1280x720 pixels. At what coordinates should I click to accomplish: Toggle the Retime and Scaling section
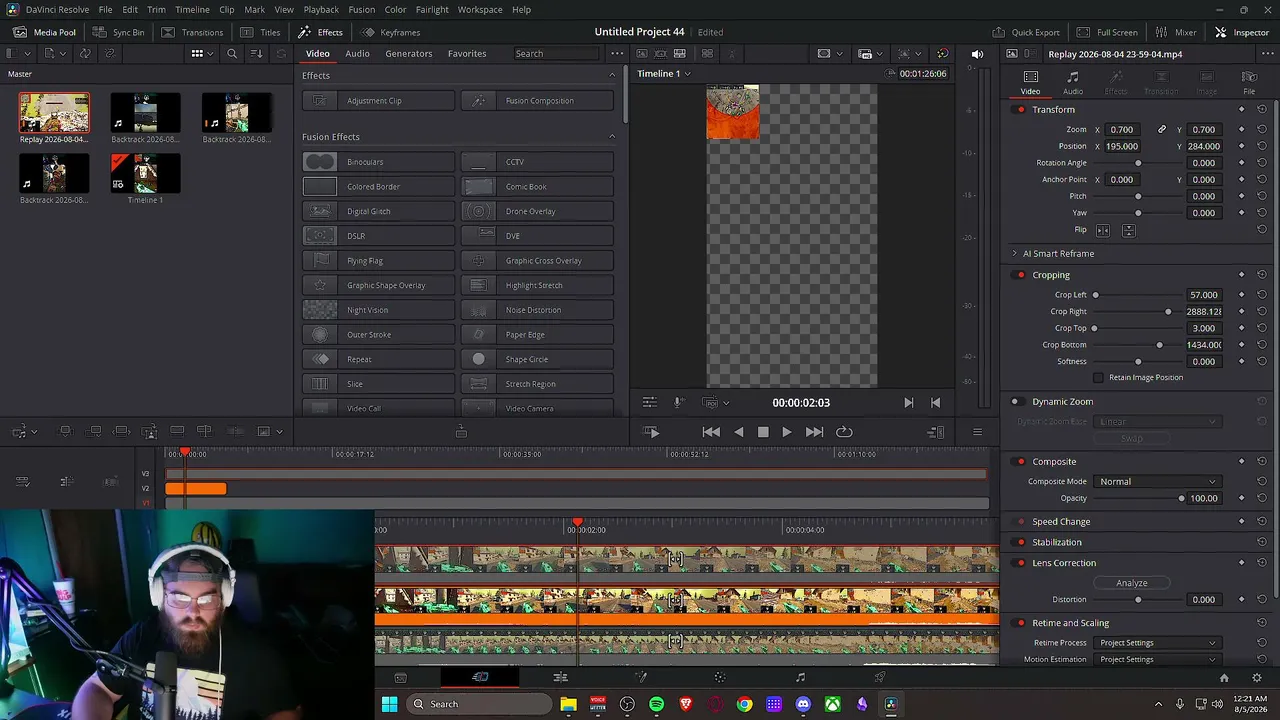(1020, 623)
